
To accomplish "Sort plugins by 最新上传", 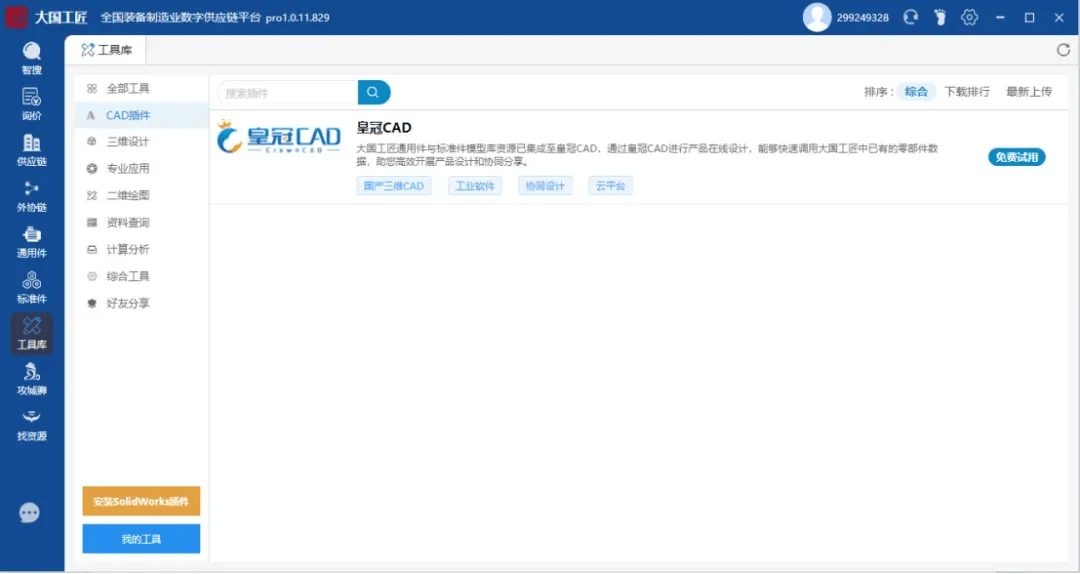I will (x=1029, y=92).
